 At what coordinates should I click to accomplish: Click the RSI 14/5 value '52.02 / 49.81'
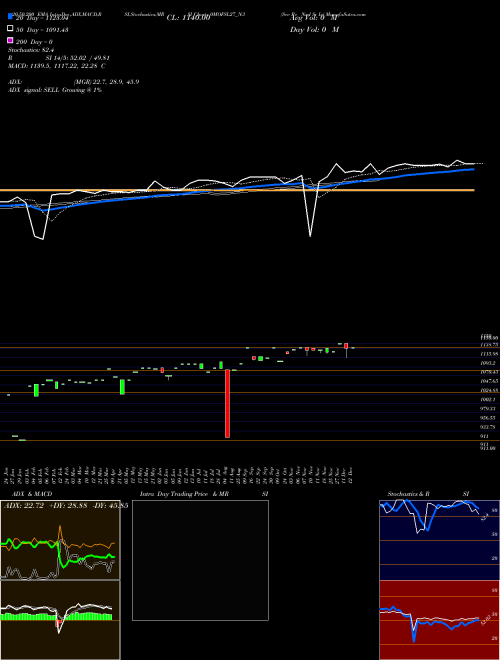click(88, 58)
